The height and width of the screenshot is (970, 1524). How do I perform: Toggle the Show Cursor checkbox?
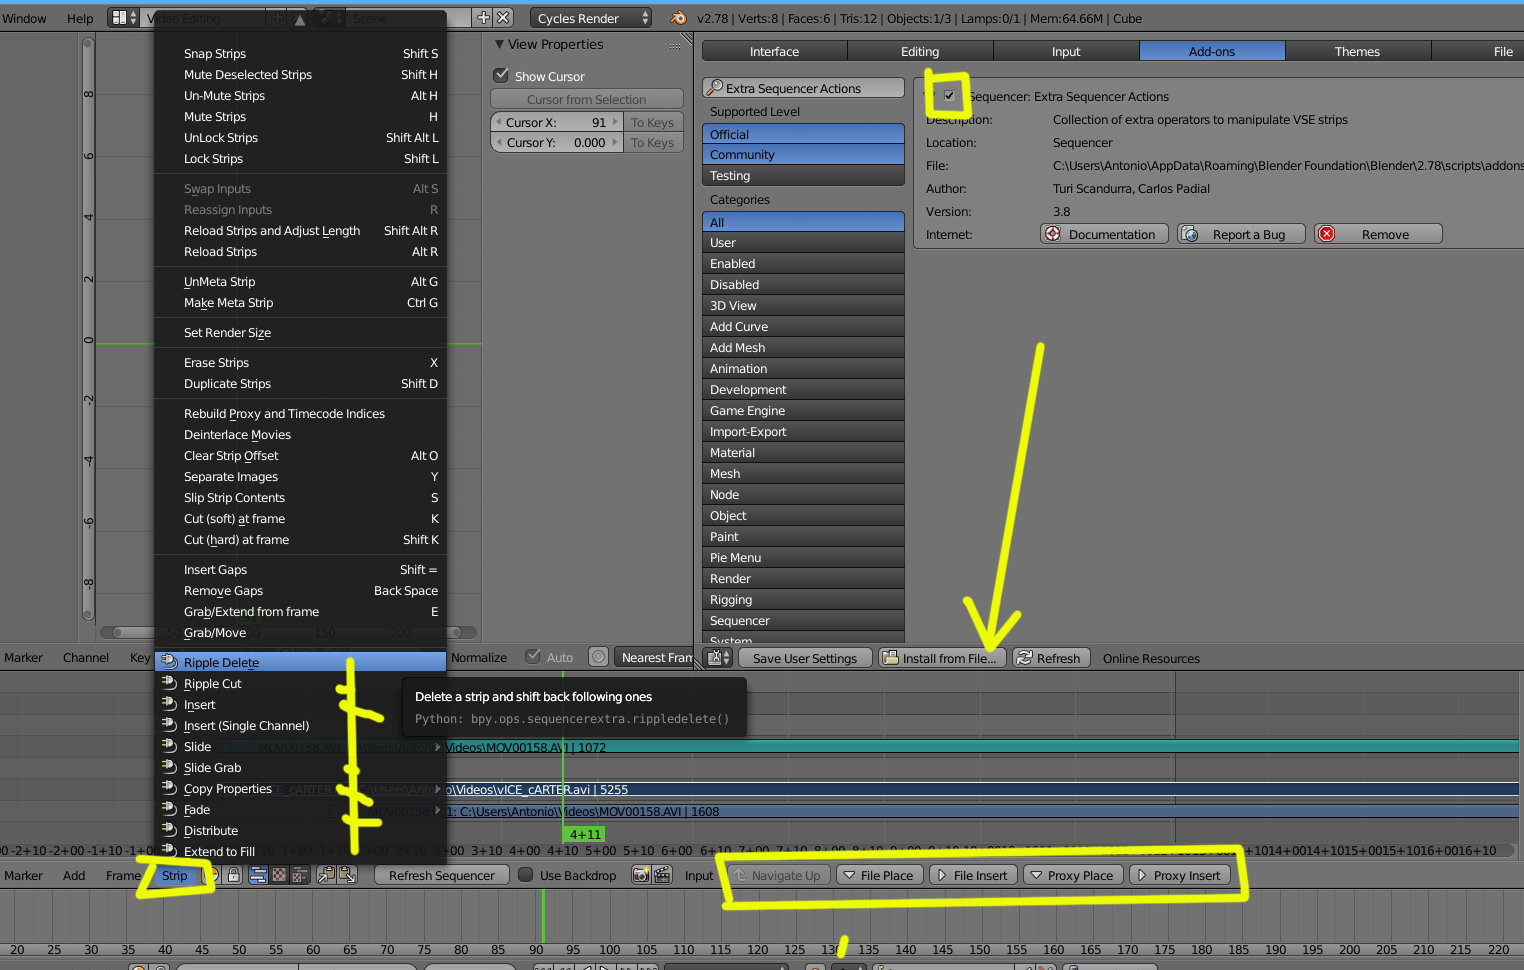(502, 76)
